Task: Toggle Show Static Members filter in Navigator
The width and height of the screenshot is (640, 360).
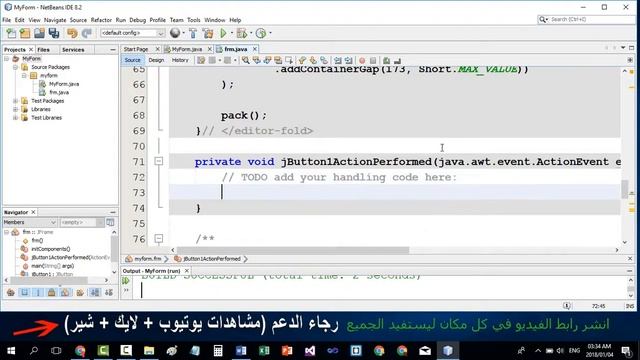Action: point(38,292)
